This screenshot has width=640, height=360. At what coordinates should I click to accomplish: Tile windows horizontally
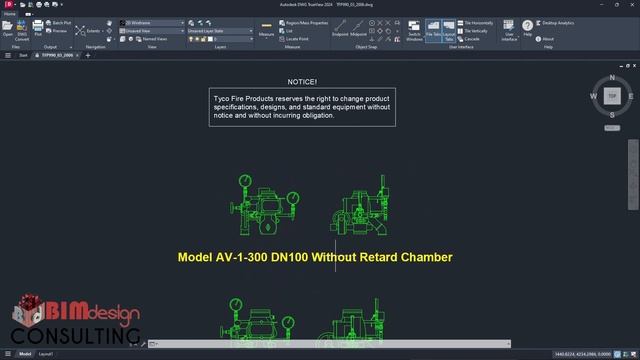[475, 23]
